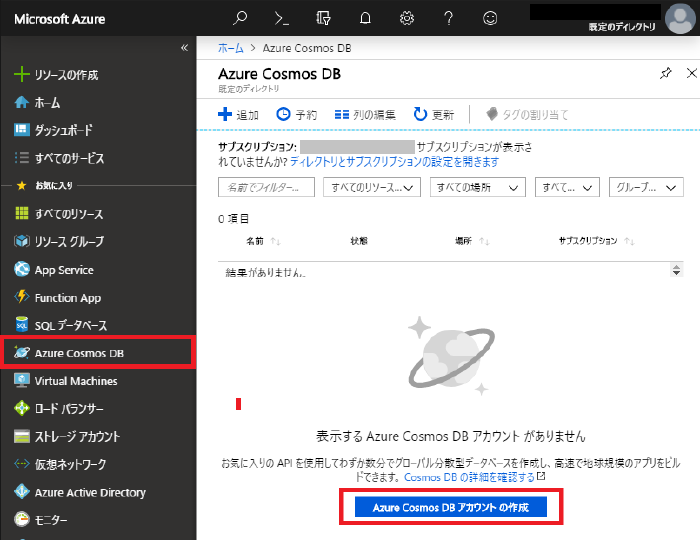This screenshot has width=700, height=540.
Task: Click the お気に入り star heading
Action: 44,185
